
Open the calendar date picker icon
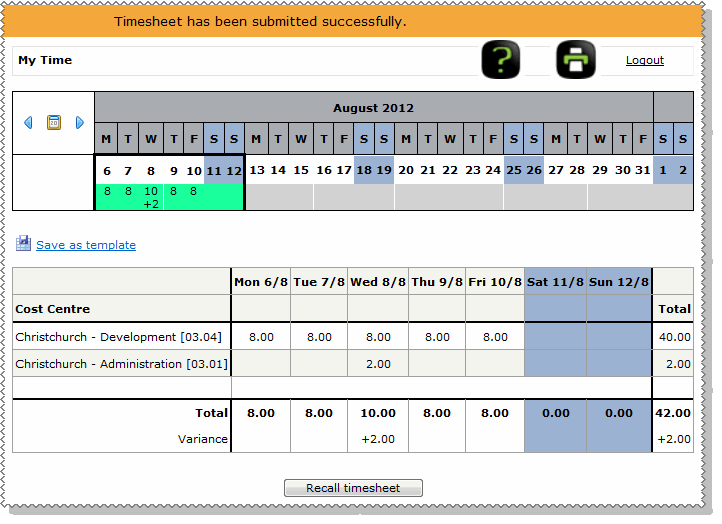(54, 122)
